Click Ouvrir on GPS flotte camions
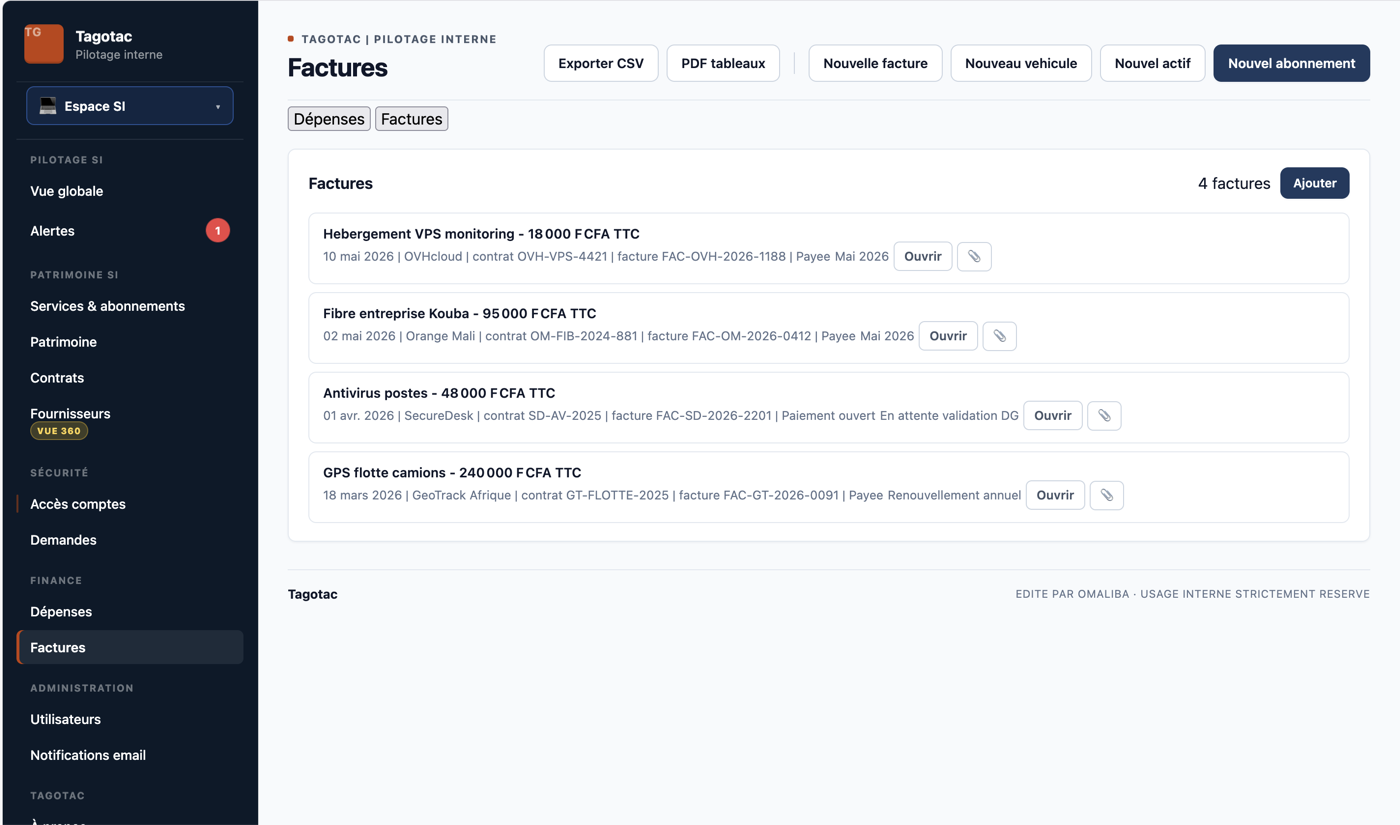Screen dimensions: 1400x825 1055,495
